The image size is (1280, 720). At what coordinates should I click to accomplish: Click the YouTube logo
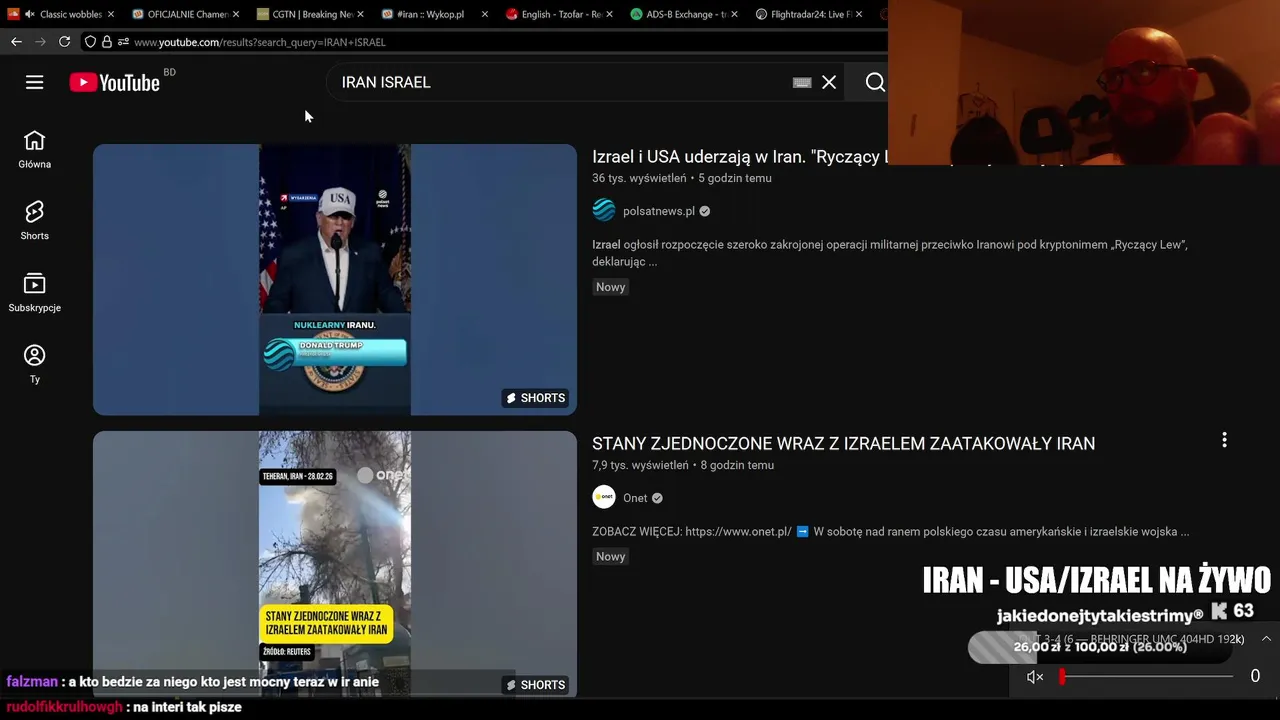(x=115, y=83)
